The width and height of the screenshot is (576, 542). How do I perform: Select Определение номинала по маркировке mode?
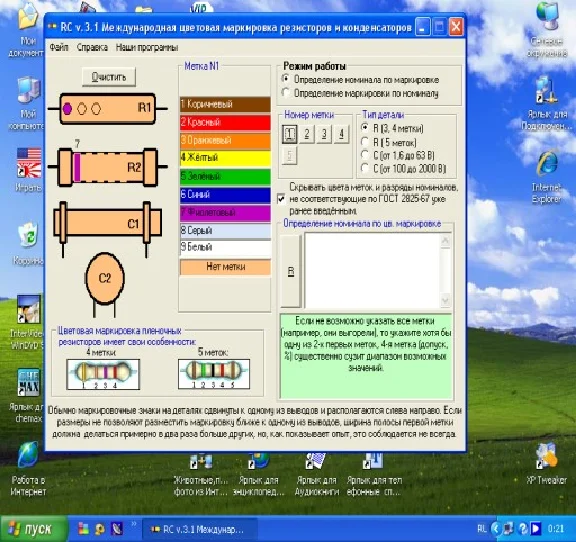pos(360,79)
